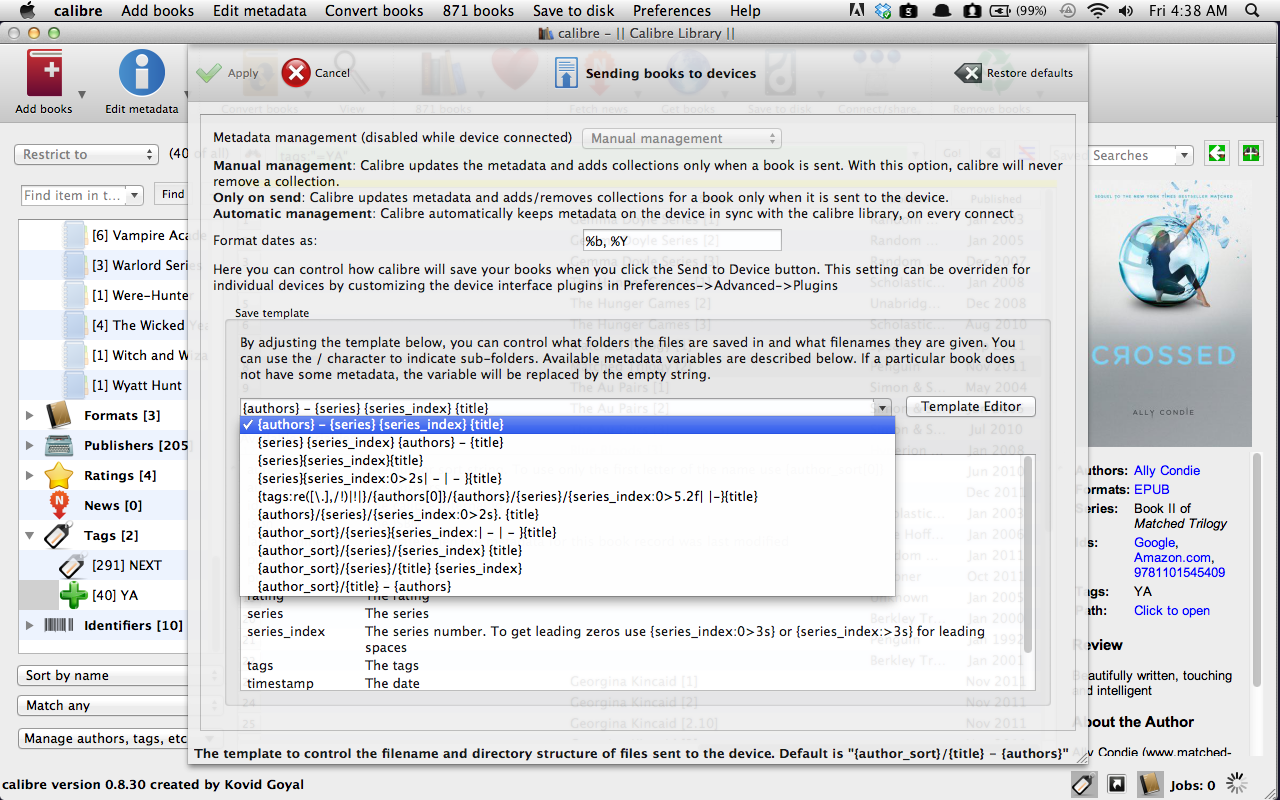Click the Click to open path link
This screenshot has width=1280, height=800.
tap(1171, 611)
